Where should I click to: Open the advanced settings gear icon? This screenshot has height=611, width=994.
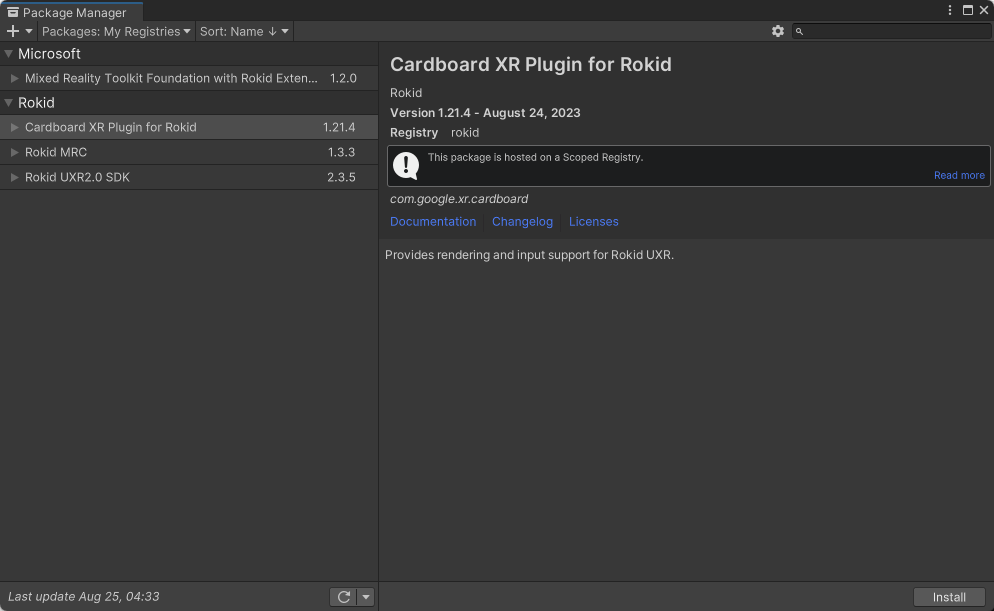pos(778,31)
